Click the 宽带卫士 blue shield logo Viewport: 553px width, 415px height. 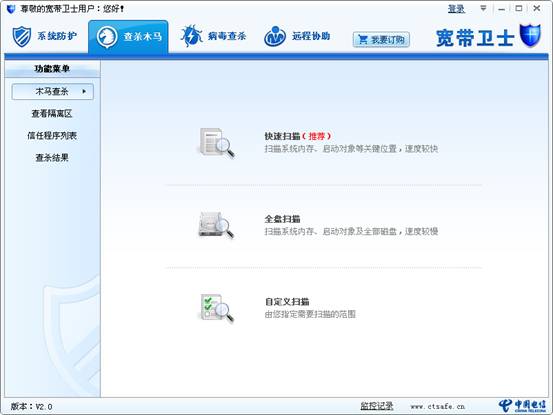point(530,35)
